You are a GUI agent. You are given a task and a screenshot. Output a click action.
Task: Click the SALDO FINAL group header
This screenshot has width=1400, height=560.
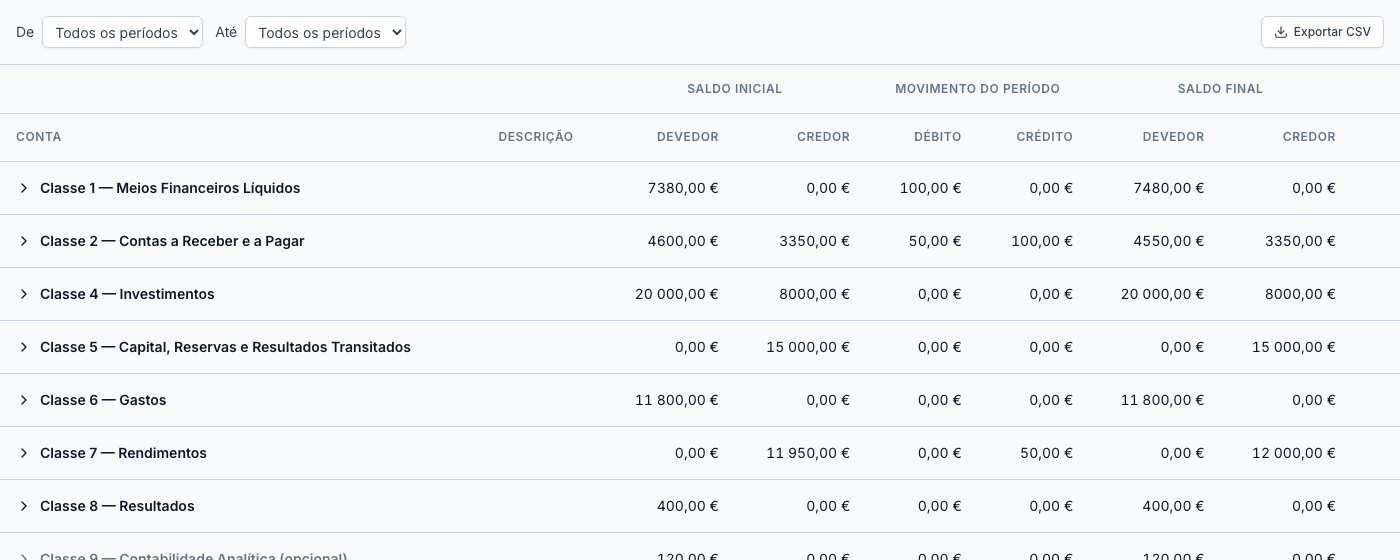point(1220,89)
